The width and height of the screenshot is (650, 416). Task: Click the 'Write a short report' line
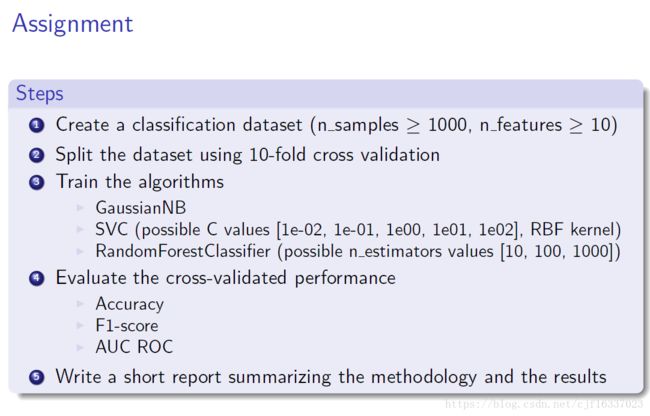pyautogui.click(x=331, y=377)
